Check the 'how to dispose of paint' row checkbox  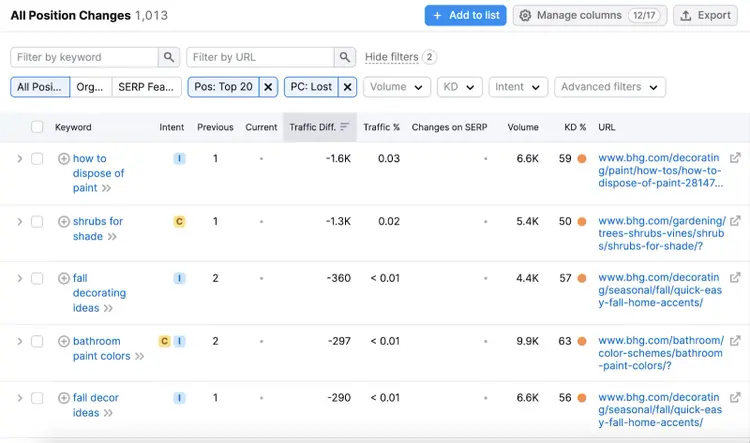(37, 158)
